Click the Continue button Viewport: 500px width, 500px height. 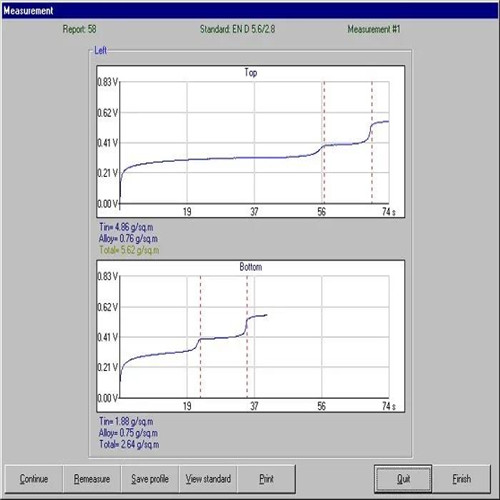[x=34, y=479]
